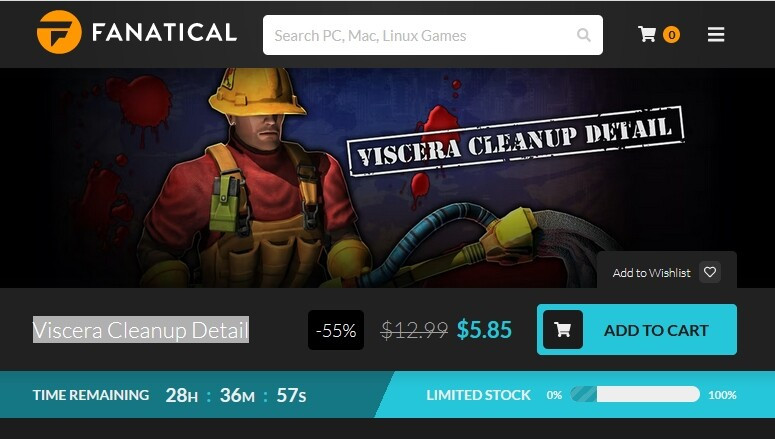Click the orange cart count badge
Viewport: 775px width, 439px height.
tap(671, 35)
